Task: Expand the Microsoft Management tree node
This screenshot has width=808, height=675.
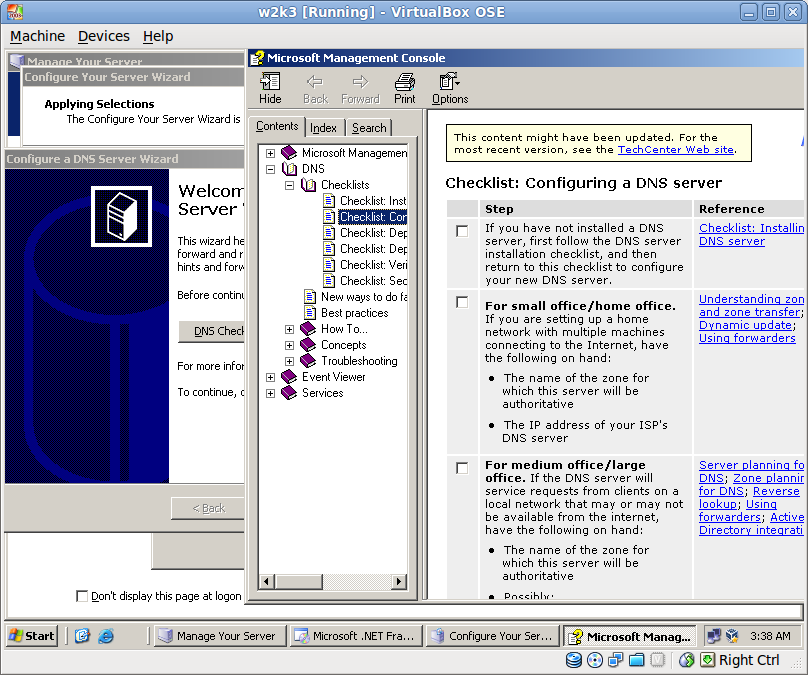Action: [x=270, y=153]
